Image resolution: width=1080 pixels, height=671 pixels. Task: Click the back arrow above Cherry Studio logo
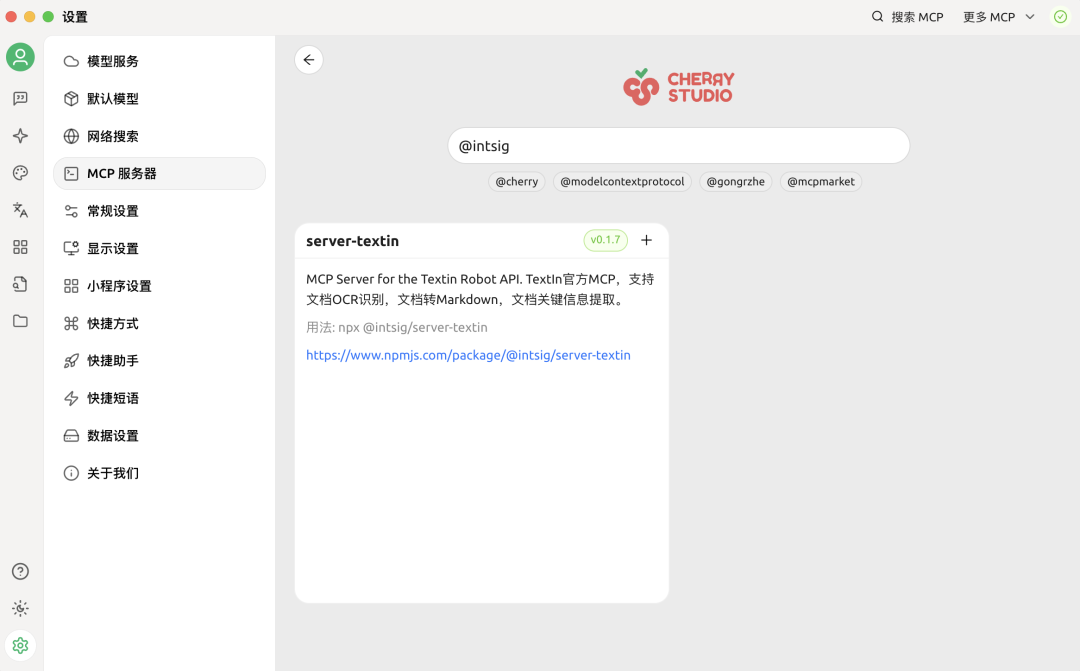coord(309,59)
